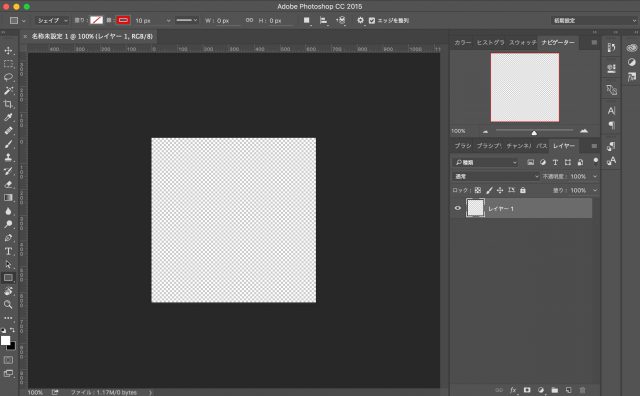640x396 pixels.
Task: Select the Healing Brush tool
Action: click(x=8, y=131)
